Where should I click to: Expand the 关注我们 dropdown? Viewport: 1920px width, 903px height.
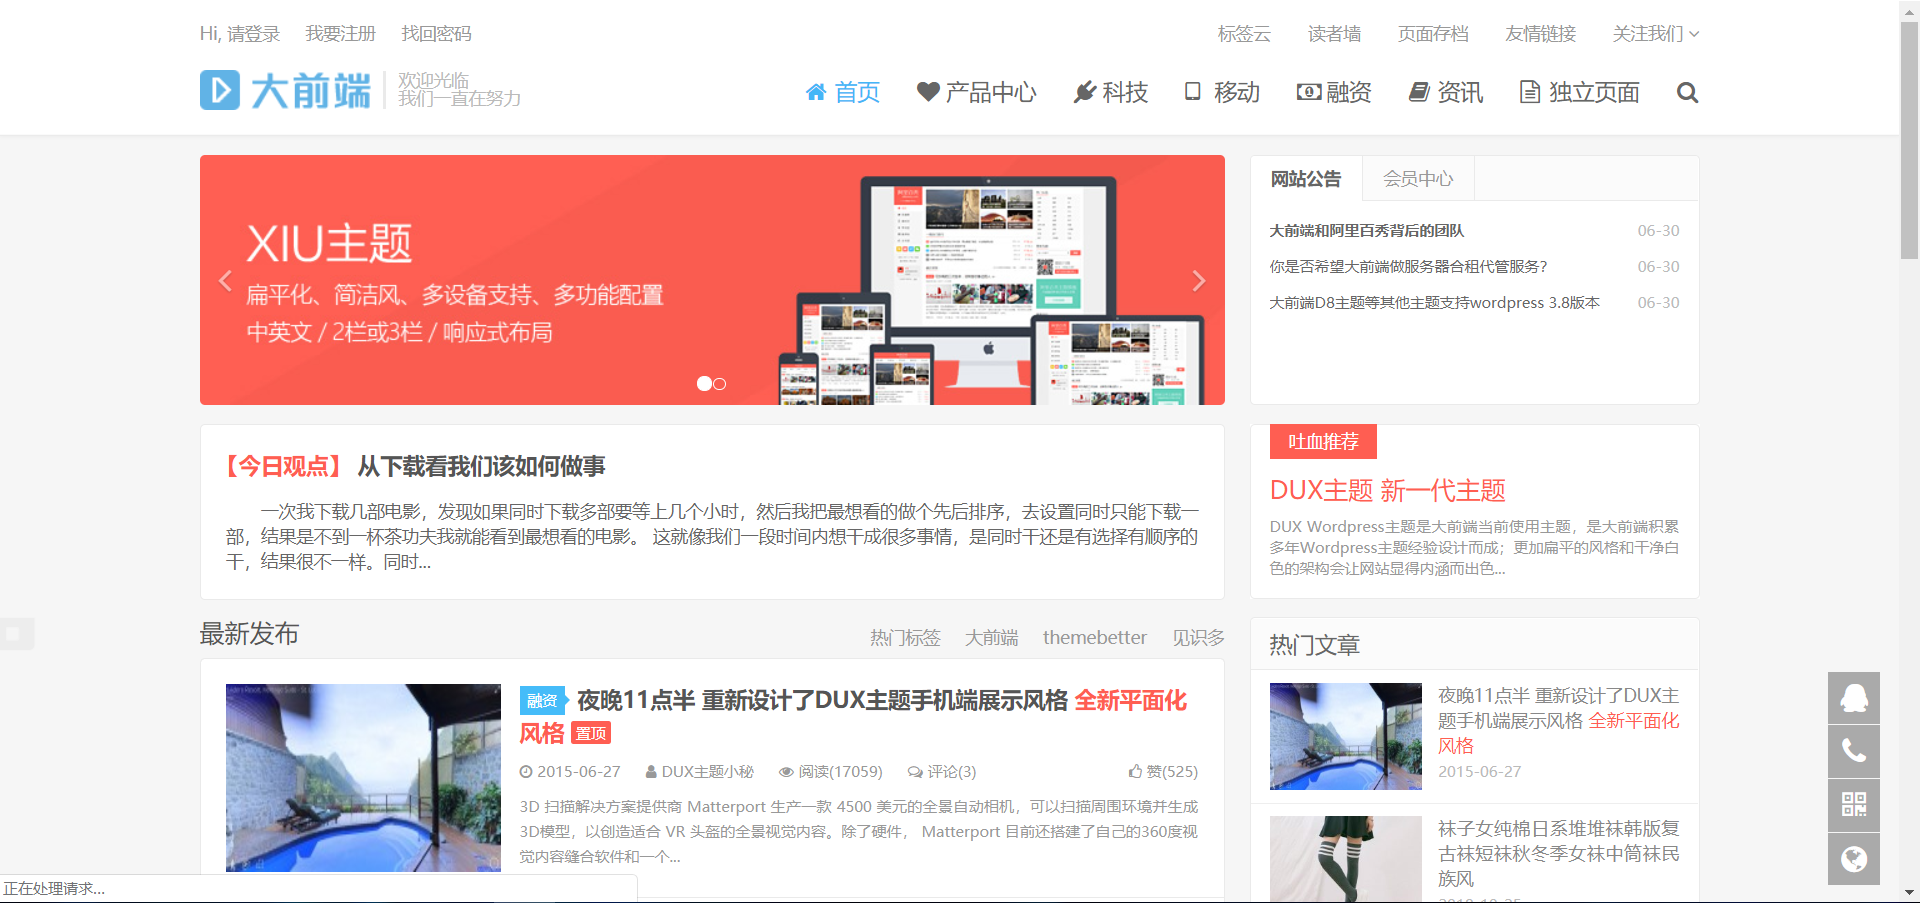[x=1655, y=34]
